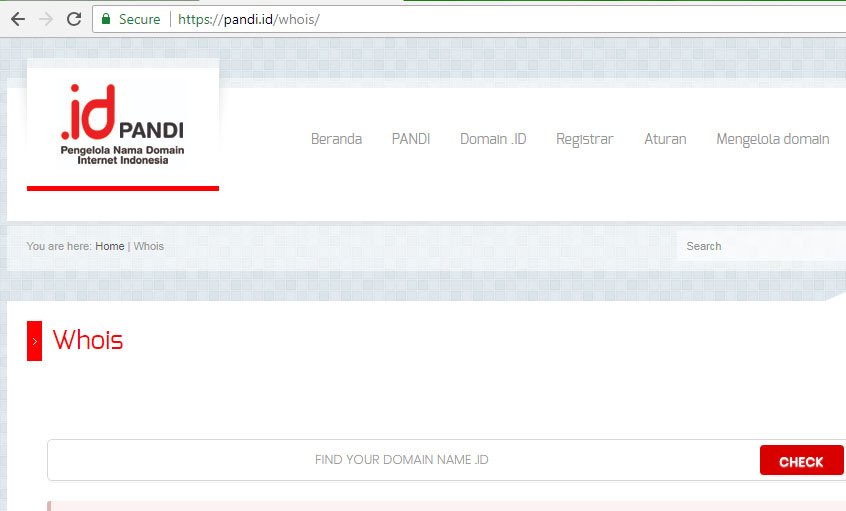This screenshot has width=846, height=511.
Task: Select Domain .ID in the navigation bar
Action: pyautogui.click(x=493, y=139)
